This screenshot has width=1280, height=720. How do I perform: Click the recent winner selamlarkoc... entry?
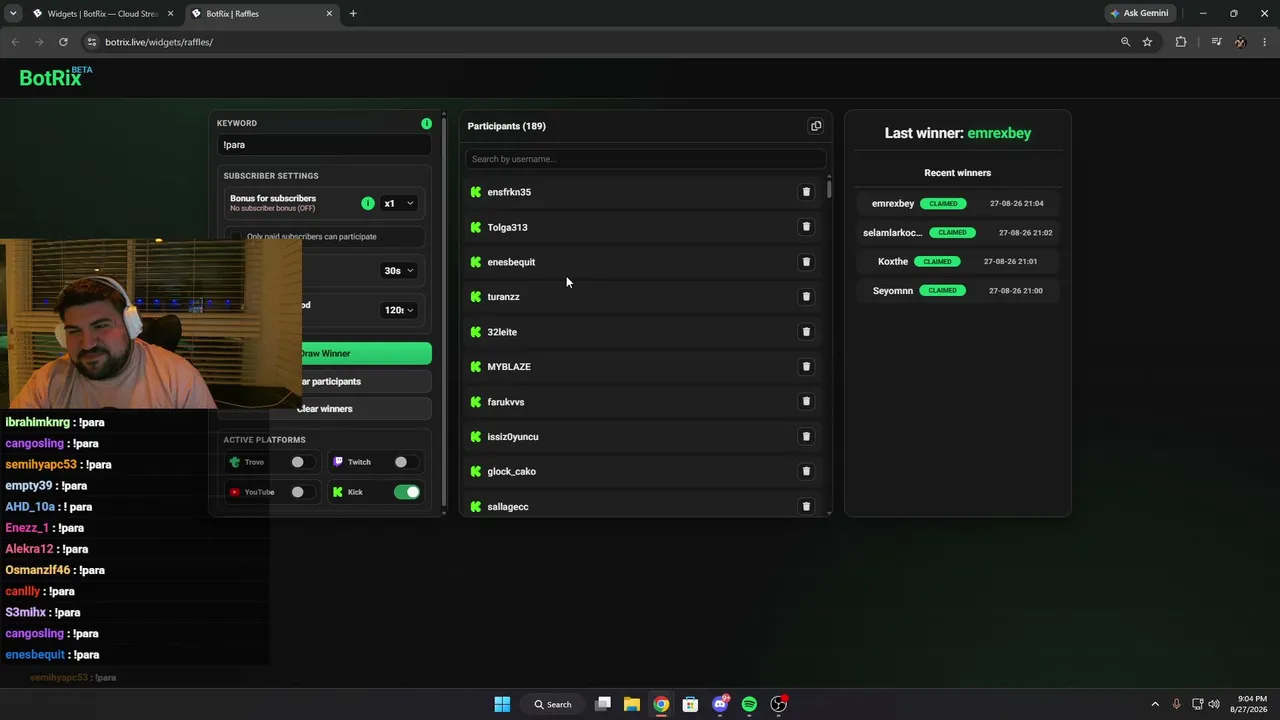point(958,233)
